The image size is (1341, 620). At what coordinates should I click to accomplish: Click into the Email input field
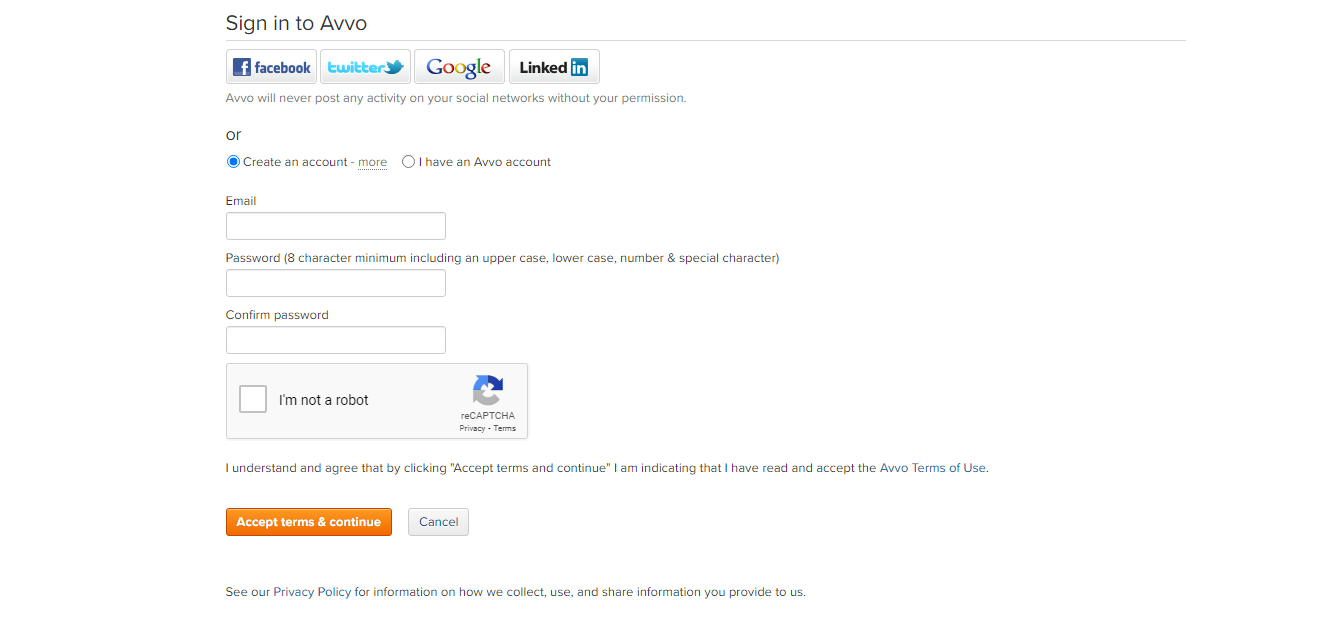pos(335,225)
